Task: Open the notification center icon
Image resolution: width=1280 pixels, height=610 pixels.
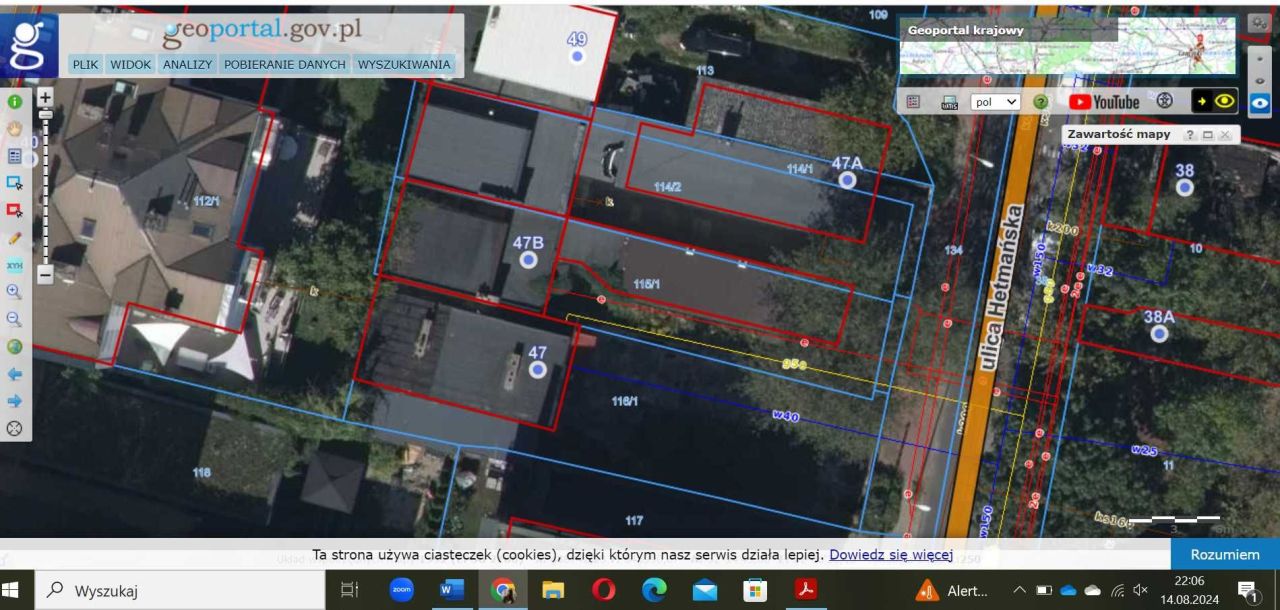Action: (1247, 591)
